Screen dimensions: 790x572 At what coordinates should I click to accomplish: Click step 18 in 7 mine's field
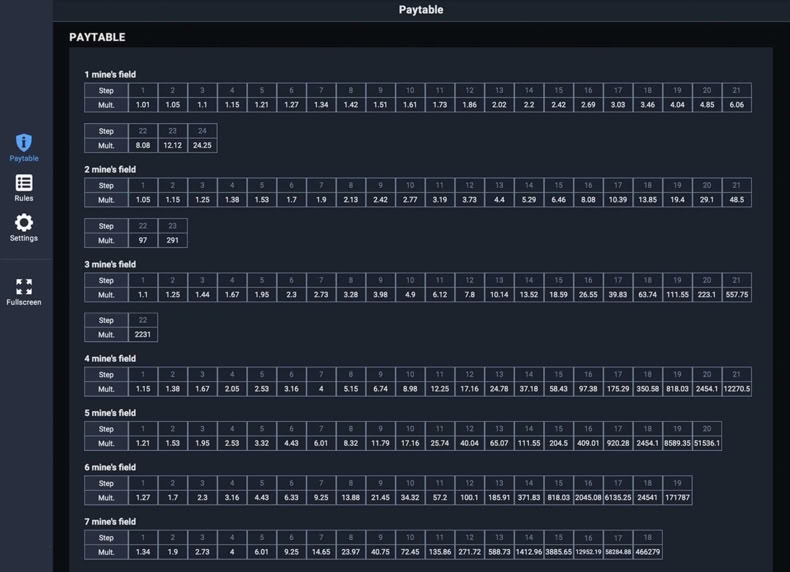tap(647, 538)
